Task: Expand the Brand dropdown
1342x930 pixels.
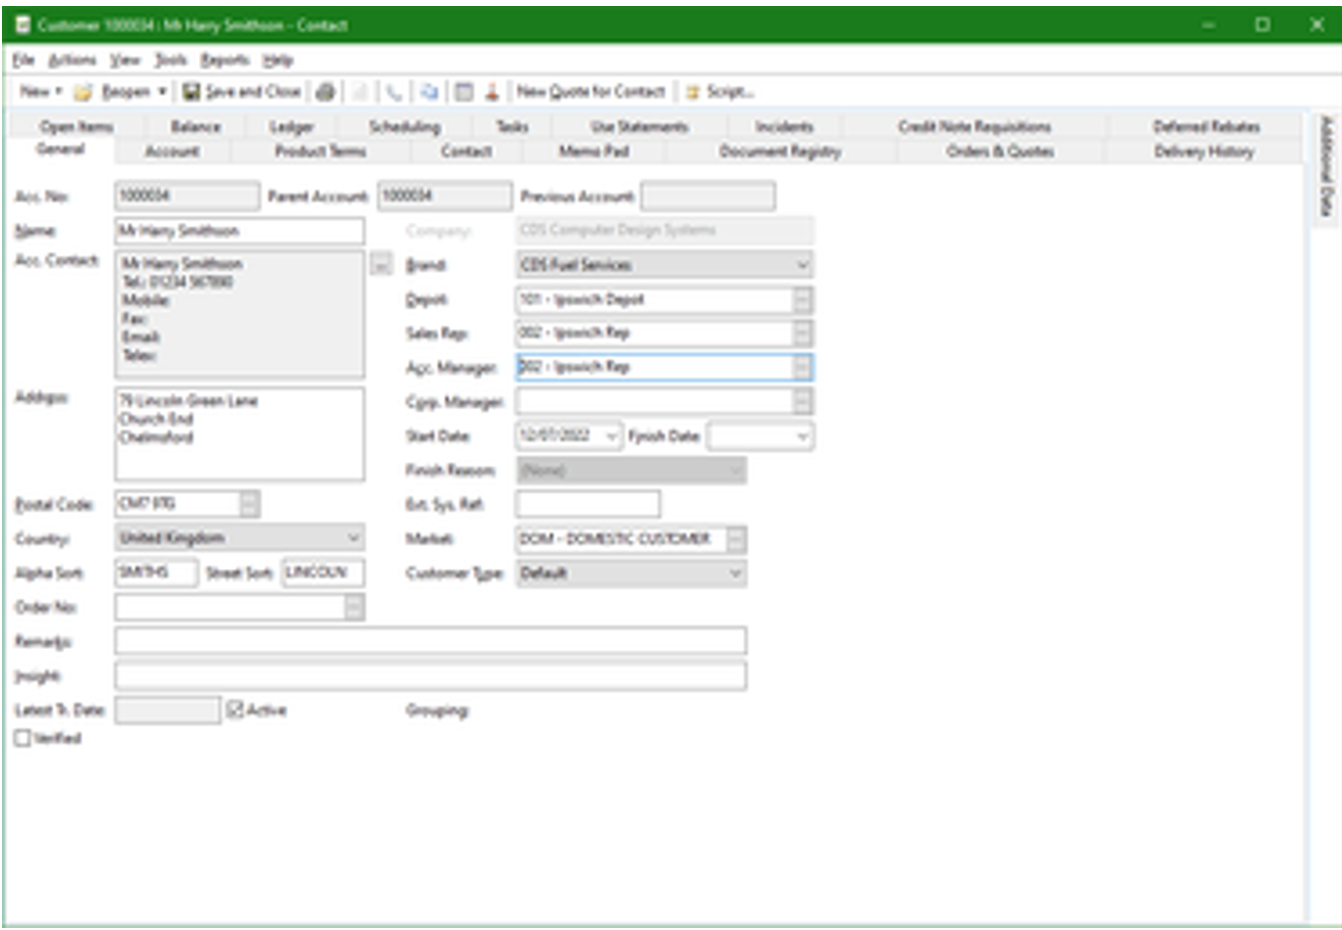Action: (x=802, y=265)
